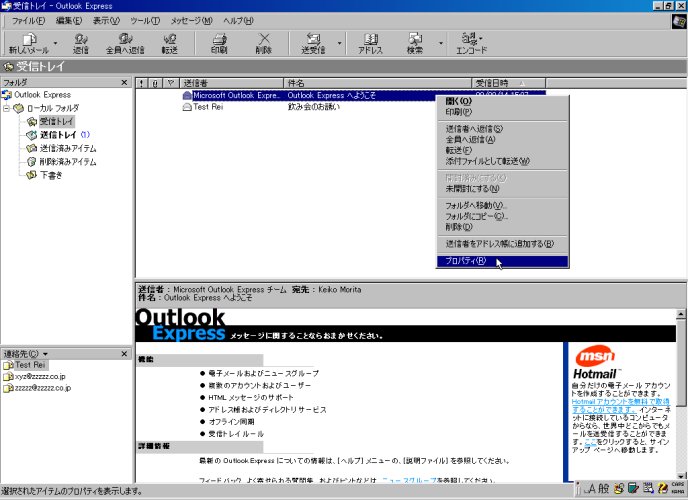Choose 転送(F) in the context menu
This screenshot has width=688, height=500.
pyautogui.click(x=502, y=150)
